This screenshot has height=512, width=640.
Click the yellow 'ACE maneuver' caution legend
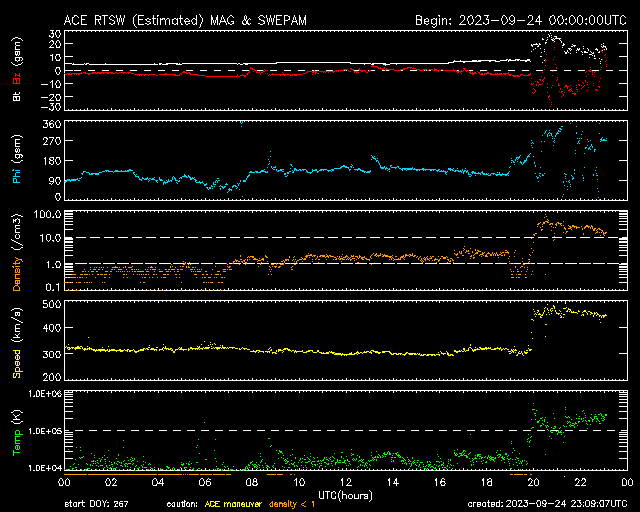[233, 504]
